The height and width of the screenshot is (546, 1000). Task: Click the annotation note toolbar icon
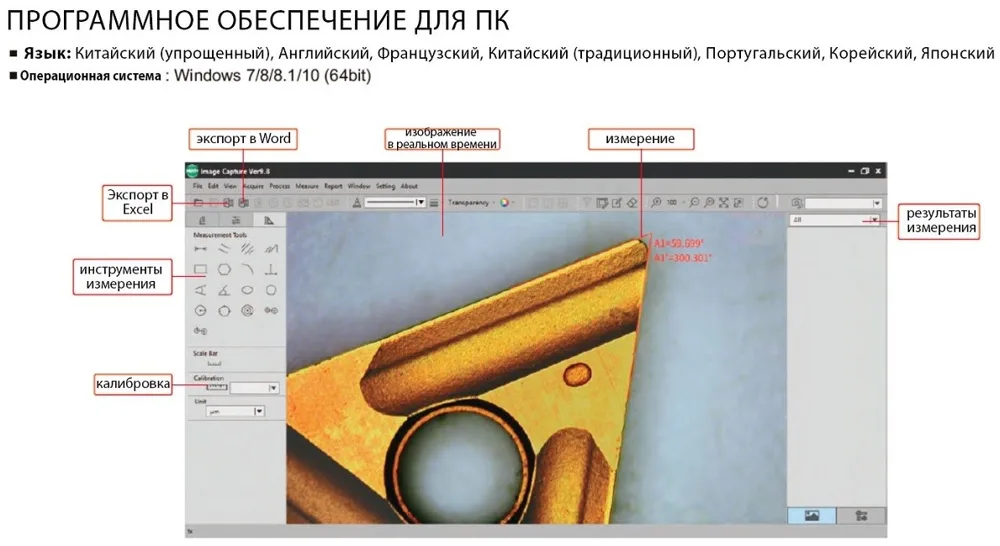(x=602, y=203)
